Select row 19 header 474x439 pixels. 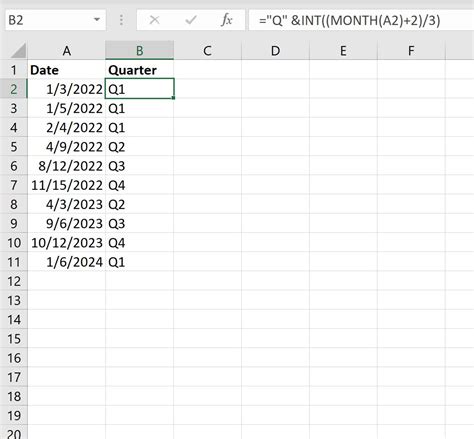[x=14, y=416]
